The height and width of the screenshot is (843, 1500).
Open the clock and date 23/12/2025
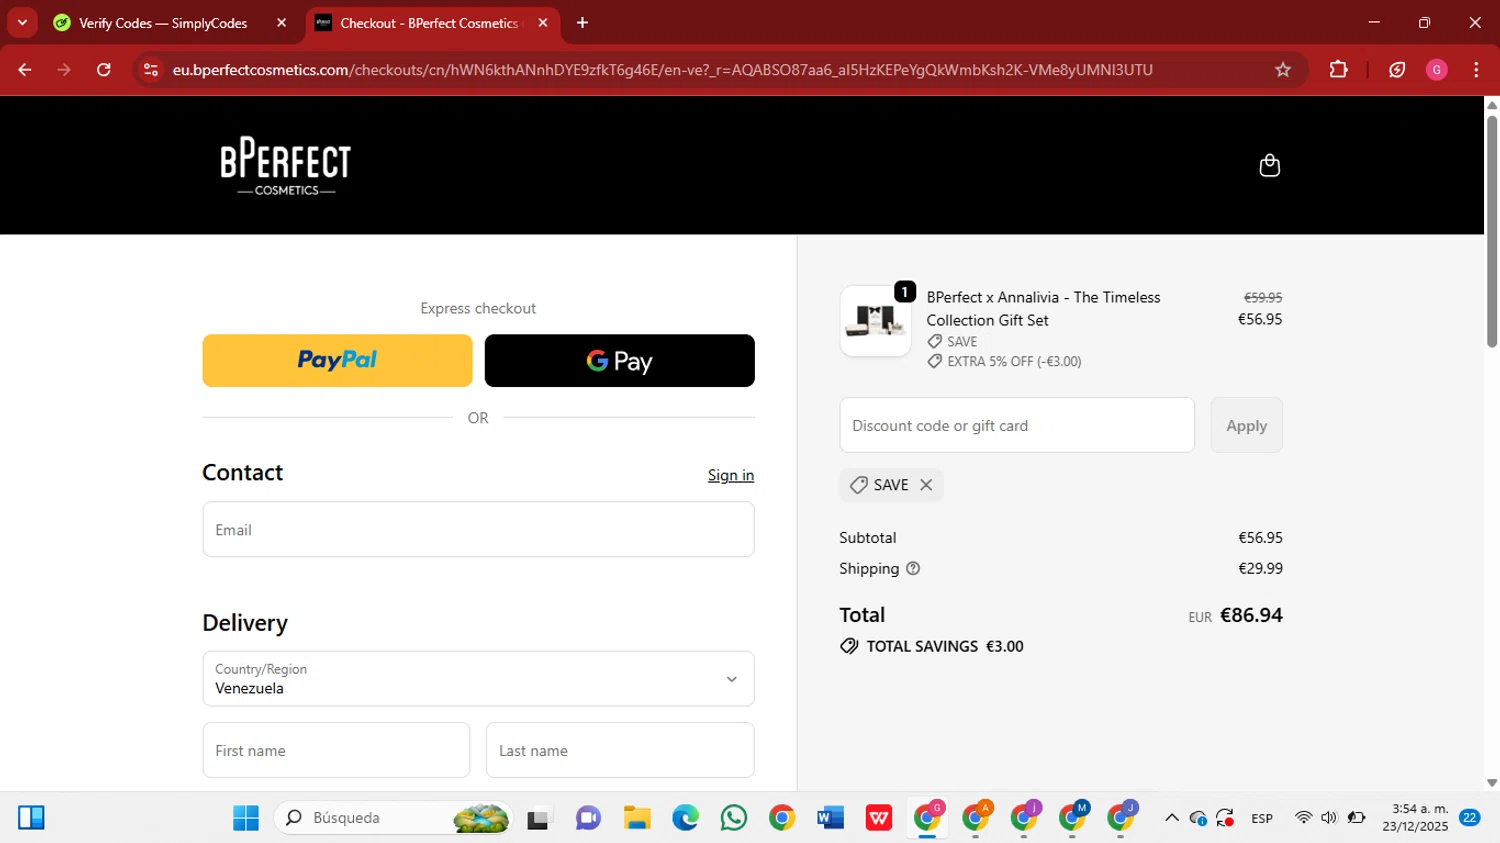[x=1415, y=817]
